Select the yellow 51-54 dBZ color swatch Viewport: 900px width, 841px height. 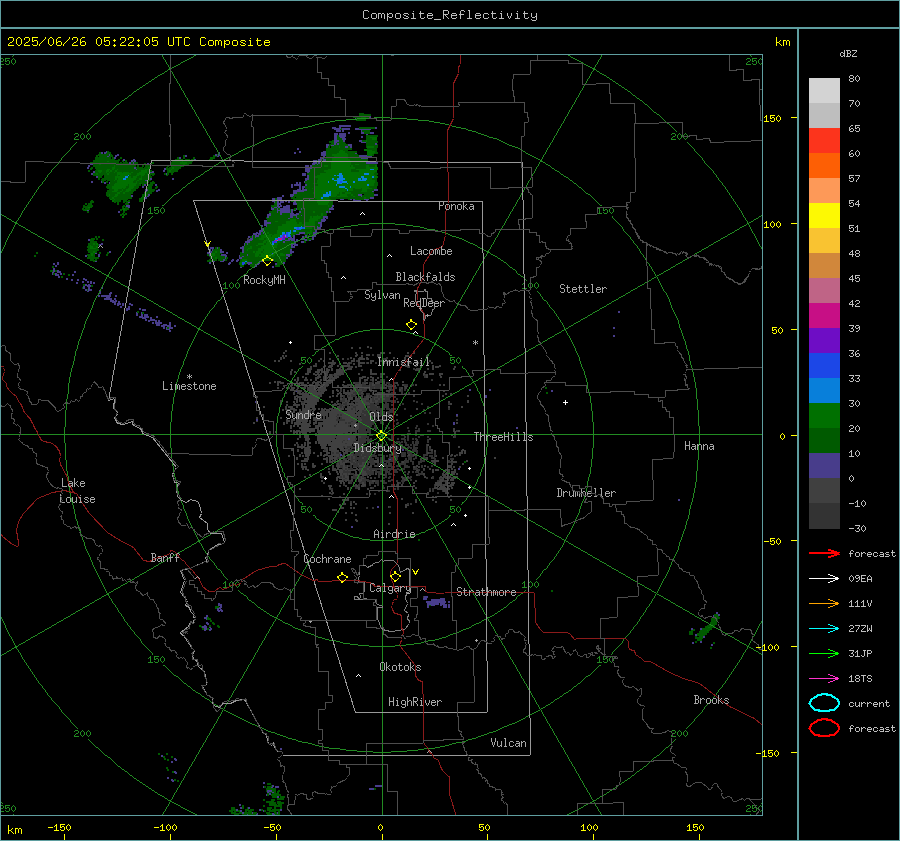(824, 215)
